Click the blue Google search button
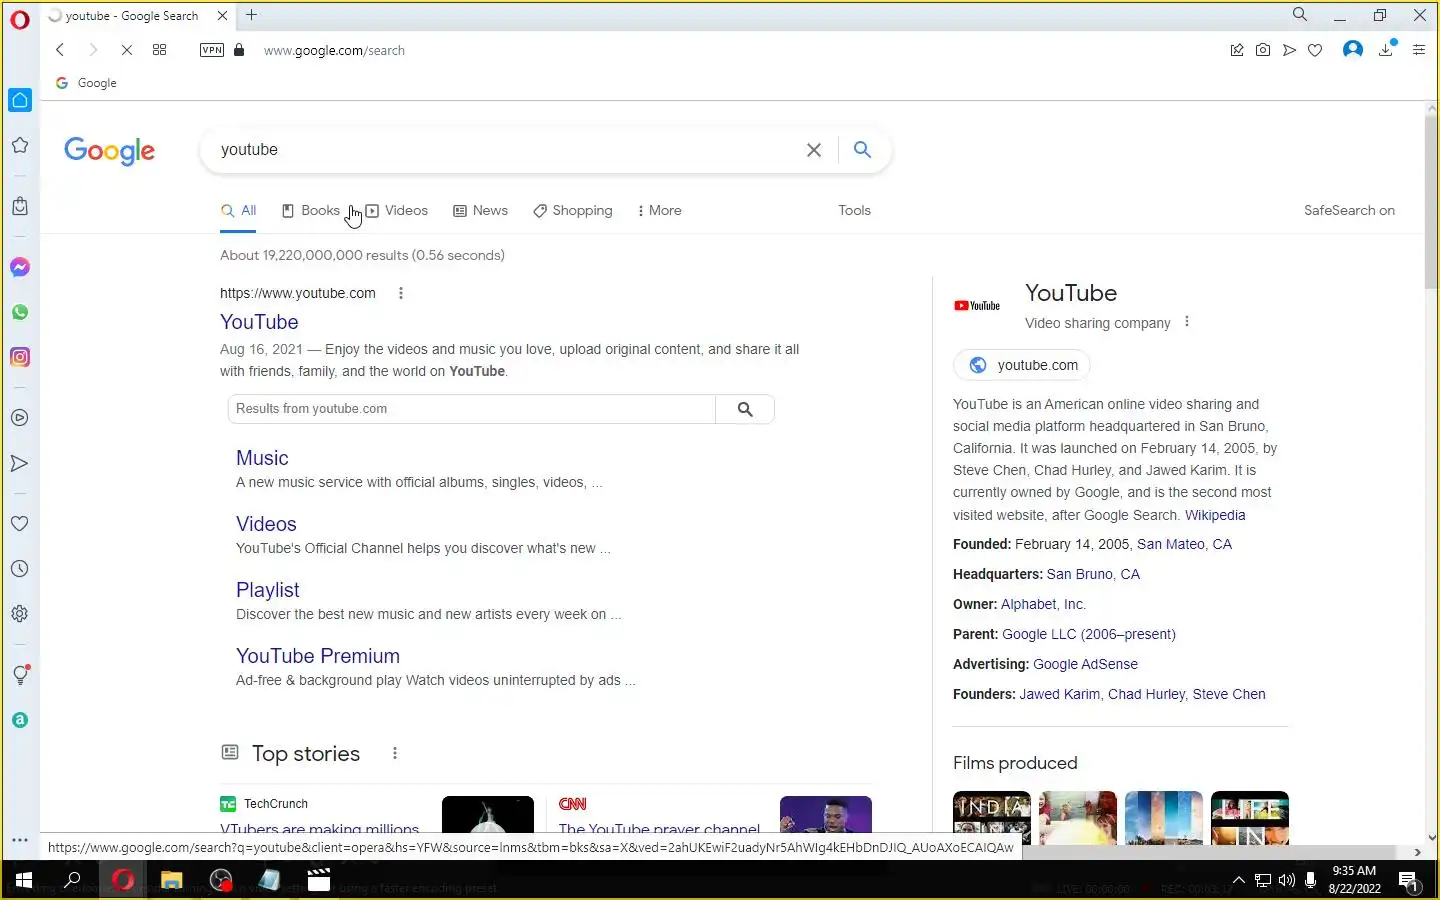 point(862,150)
